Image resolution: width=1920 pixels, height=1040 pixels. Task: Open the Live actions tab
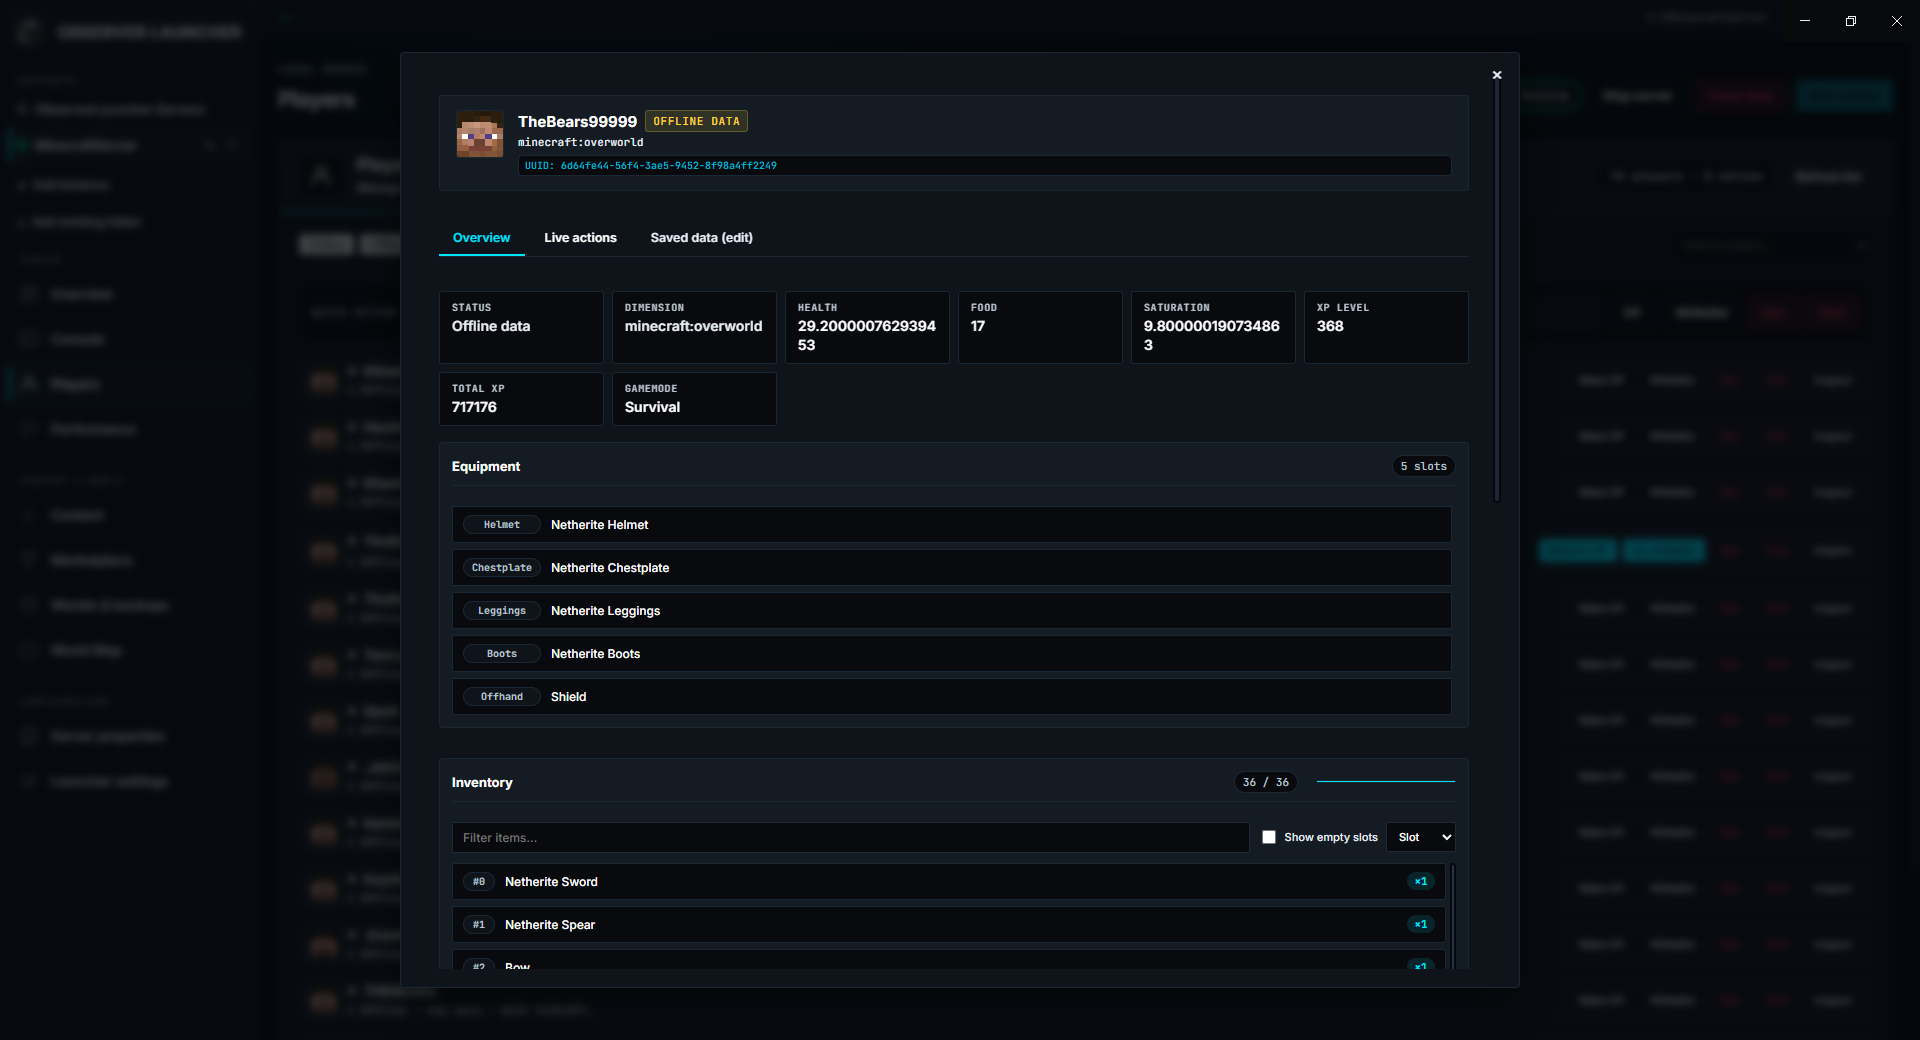pyautogui.click(x=580, y=238)
